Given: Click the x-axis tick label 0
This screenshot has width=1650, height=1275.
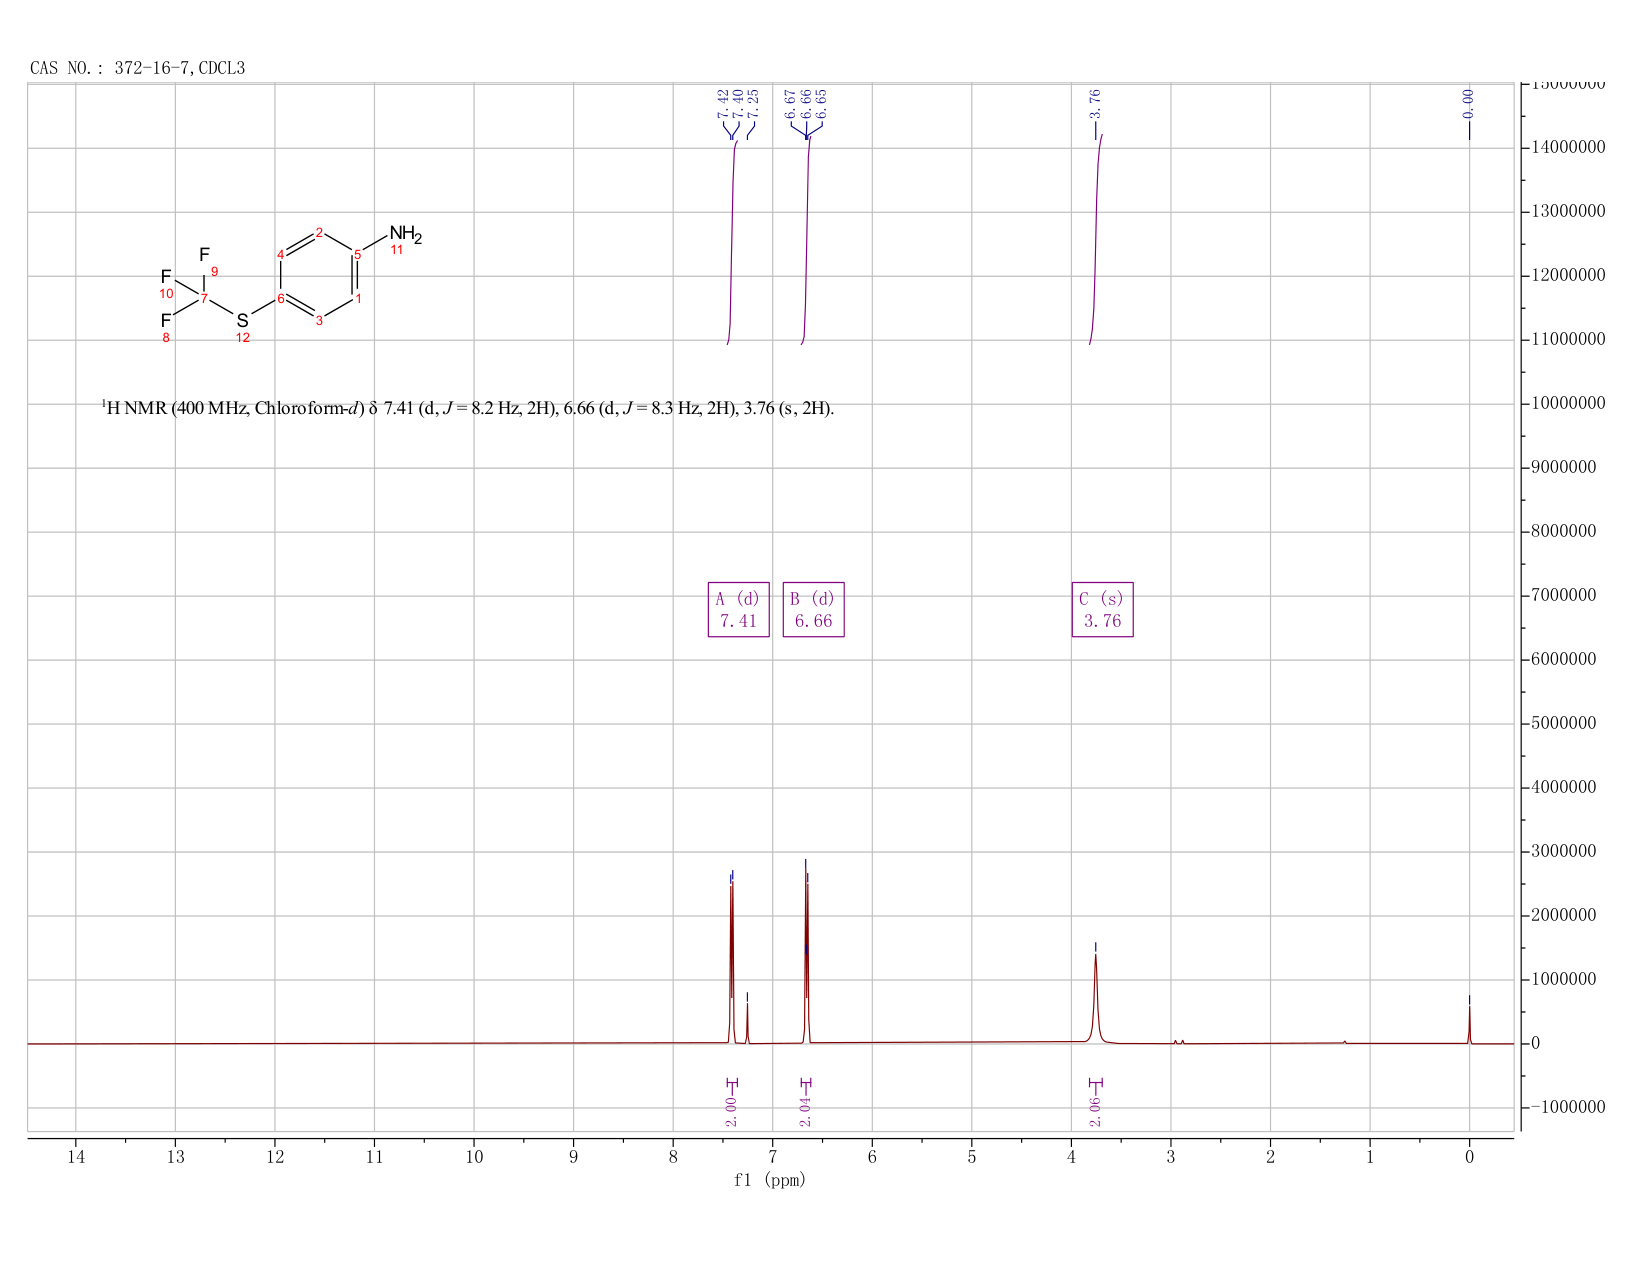Looking at the screenshot, I should tap(1469, 1157).
